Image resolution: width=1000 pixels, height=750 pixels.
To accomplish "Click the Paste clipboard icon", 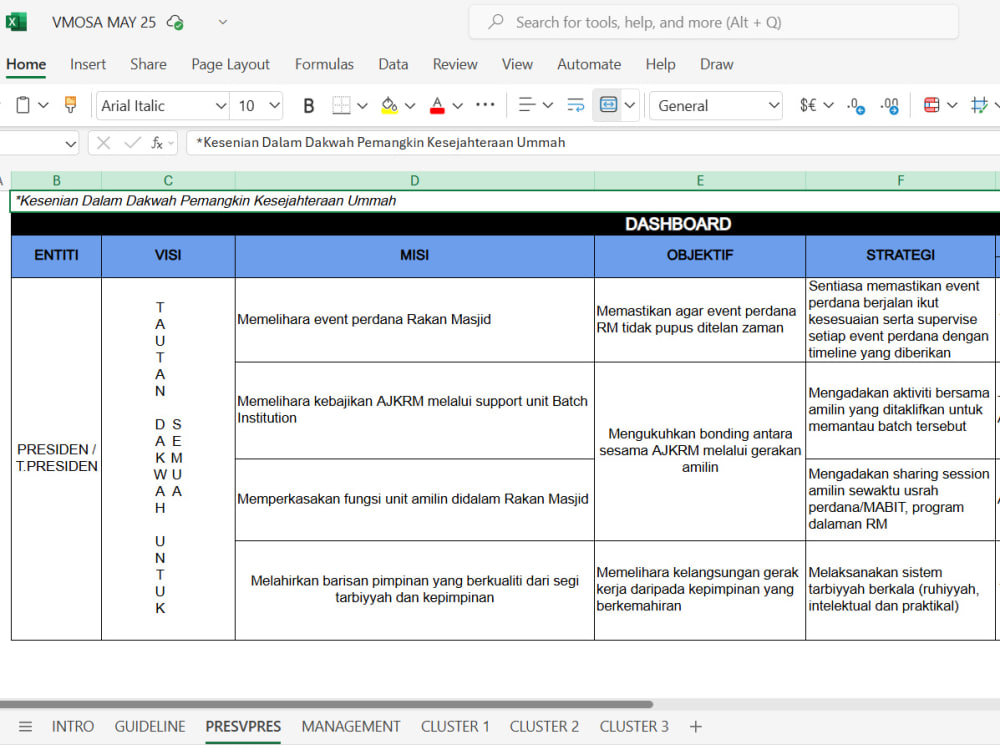I will pos(23,105).
